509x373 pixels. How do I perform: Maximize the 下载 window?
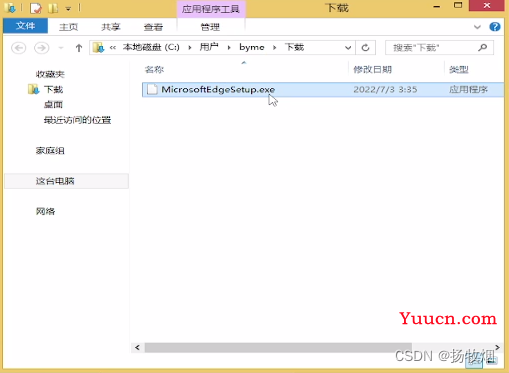458,6
